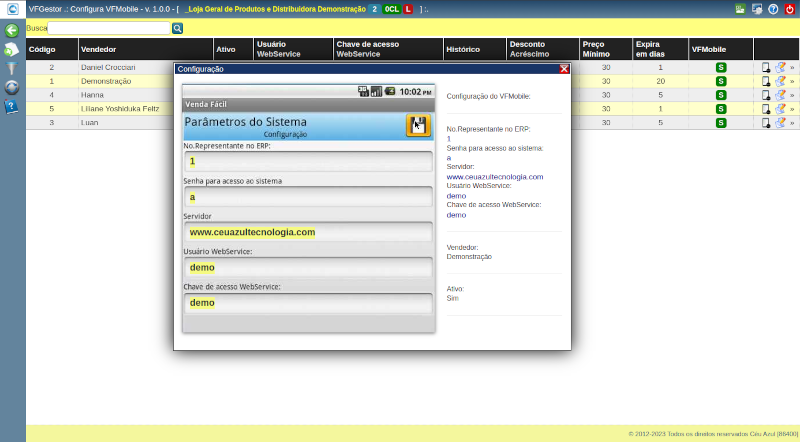
Task: Click the filter funnel icon in sidebar
Action: pos(12,68)
